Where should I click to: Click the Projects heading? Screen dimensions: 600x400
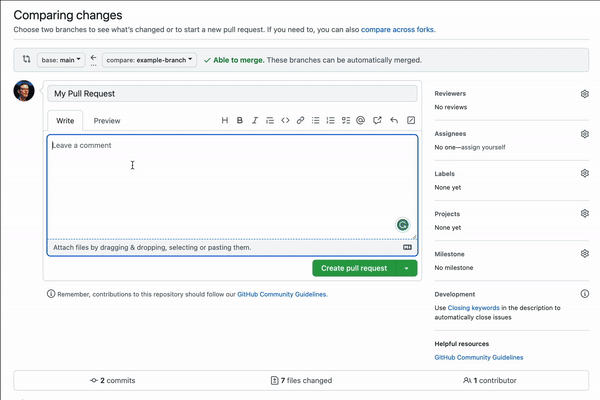(447, 214)
